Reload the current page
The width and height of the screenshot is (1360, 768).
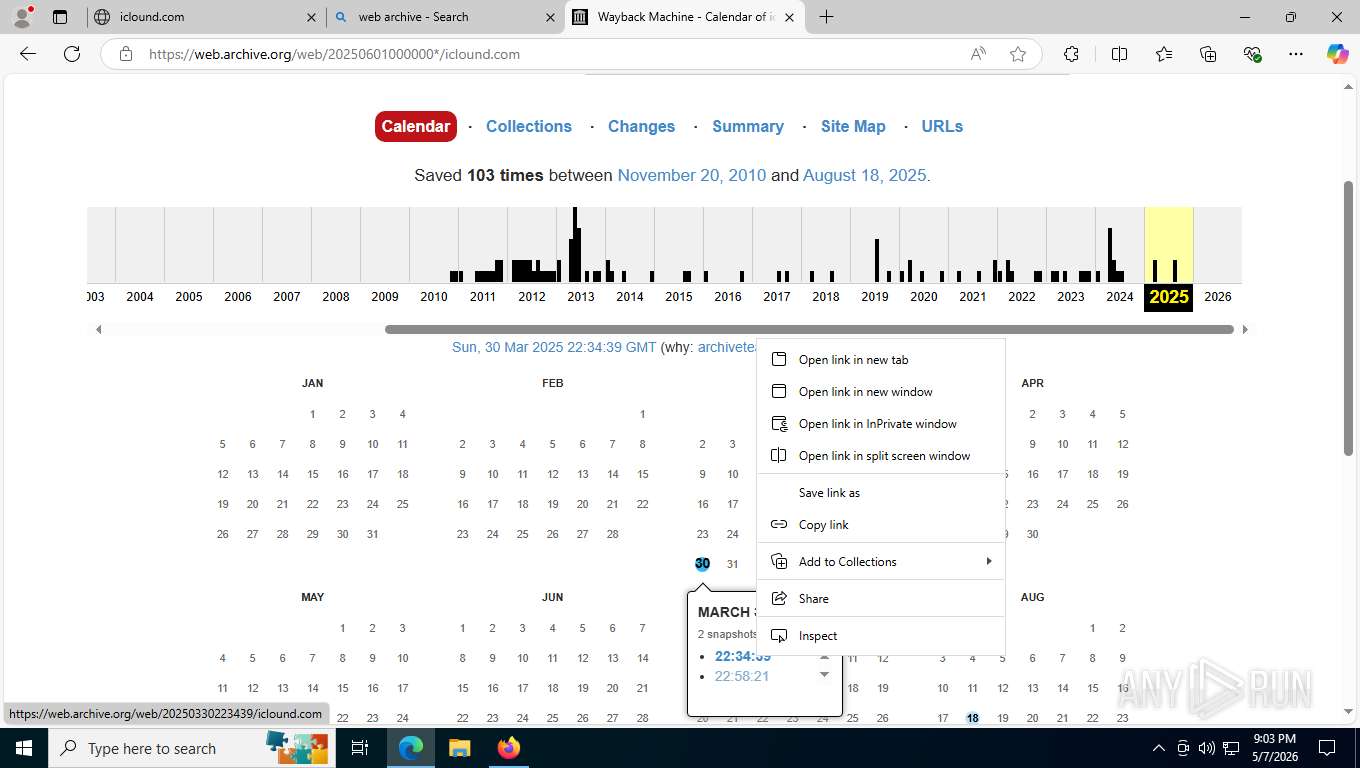72,54
